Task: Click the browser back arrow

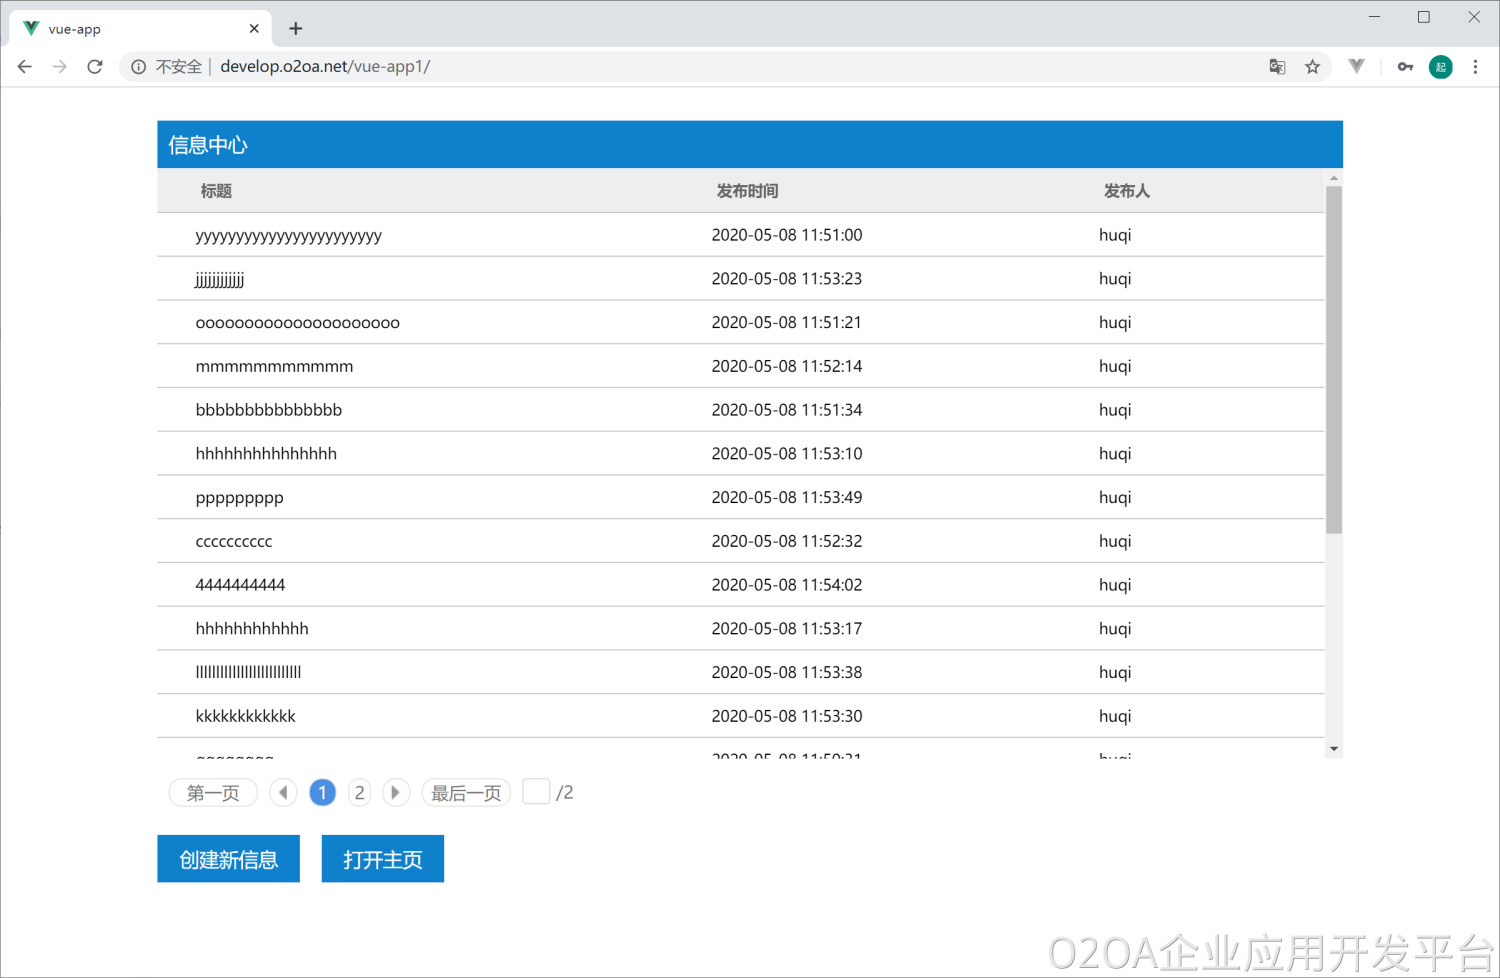Action: point(25,67)
